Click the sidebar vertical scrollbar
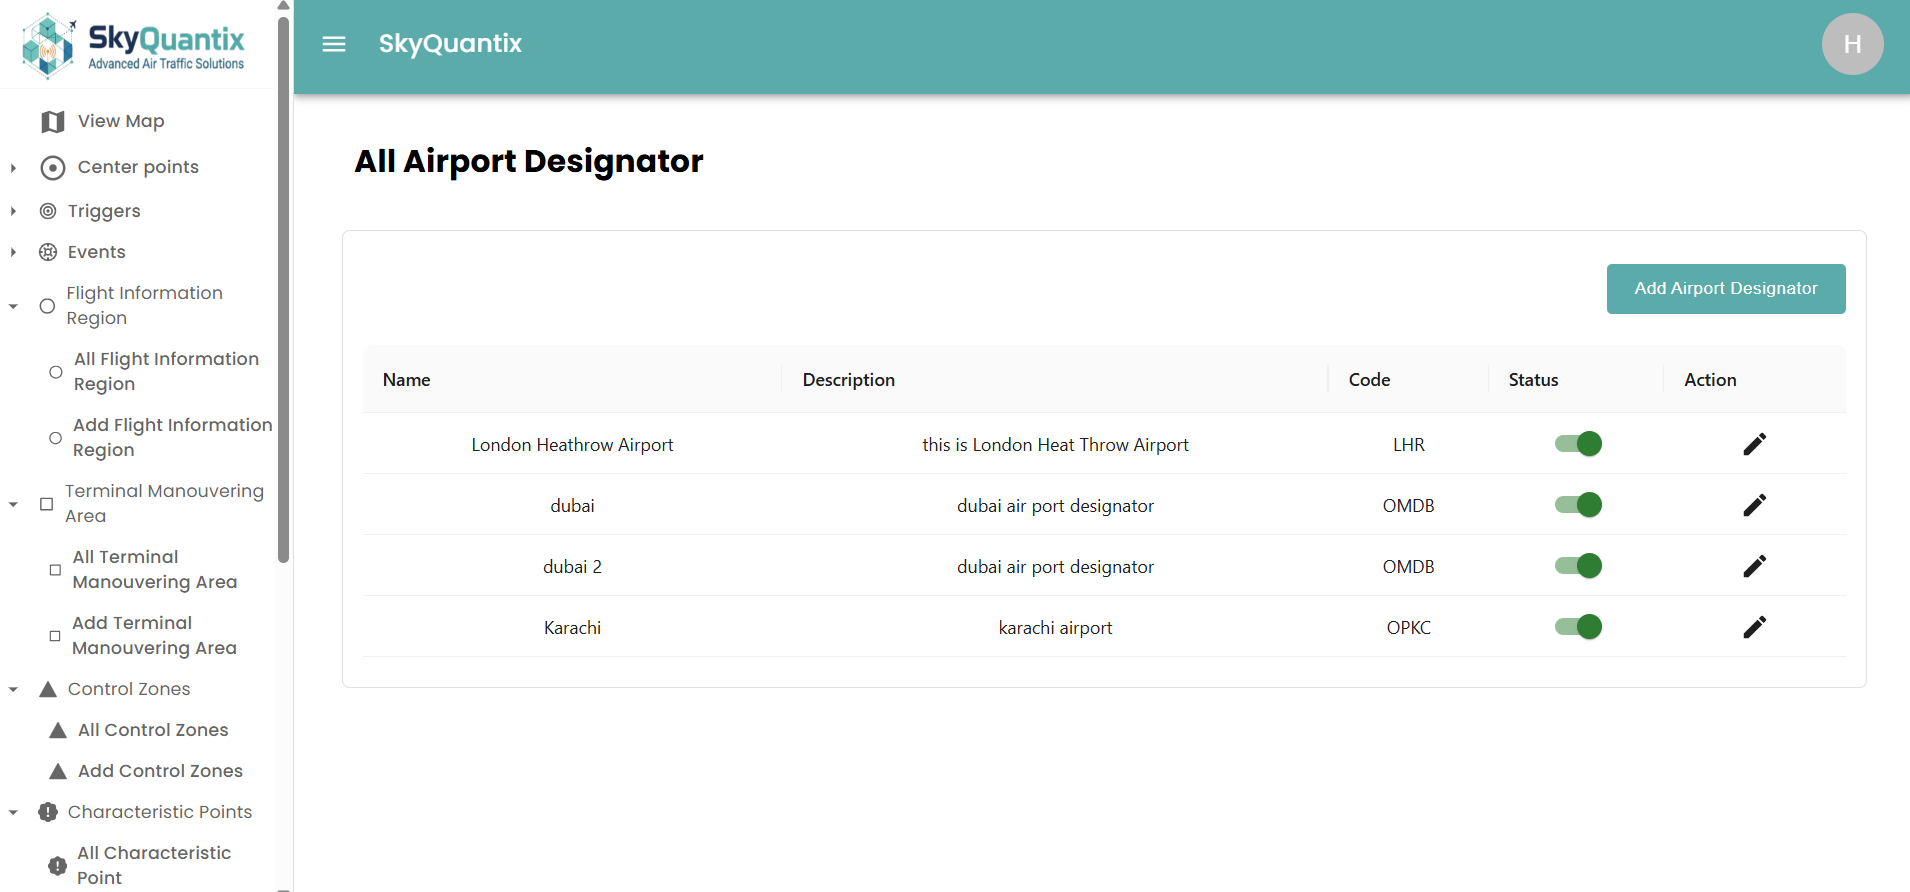This screenshot has width=1910, height=892. (x=284, y=290)
